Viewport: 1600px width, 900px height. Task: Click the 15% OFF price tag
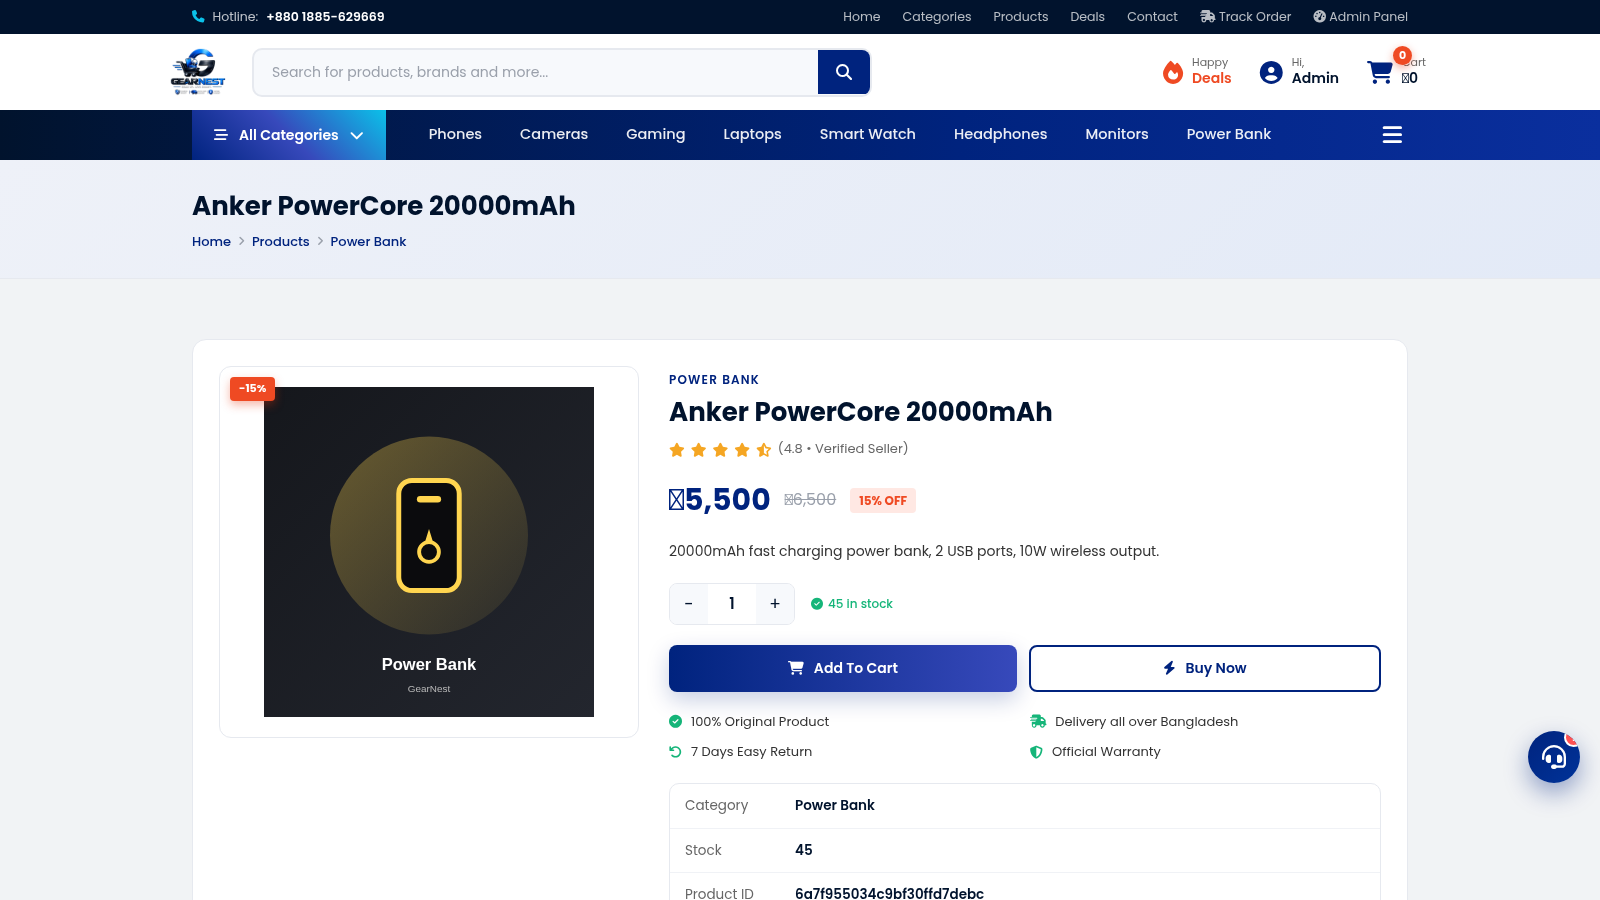pyautogui.click(x=883, y=501)
